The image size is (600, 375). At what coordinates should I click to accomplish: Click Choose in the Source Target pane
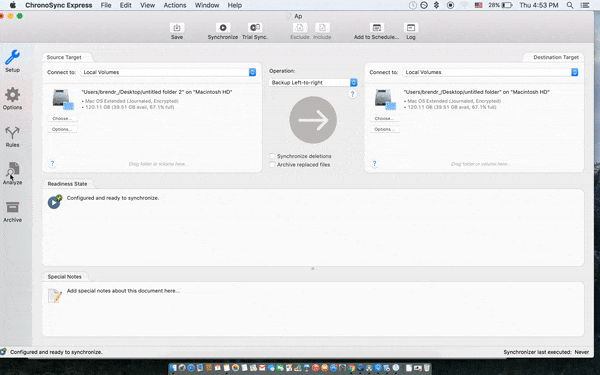tap(62, 119)
